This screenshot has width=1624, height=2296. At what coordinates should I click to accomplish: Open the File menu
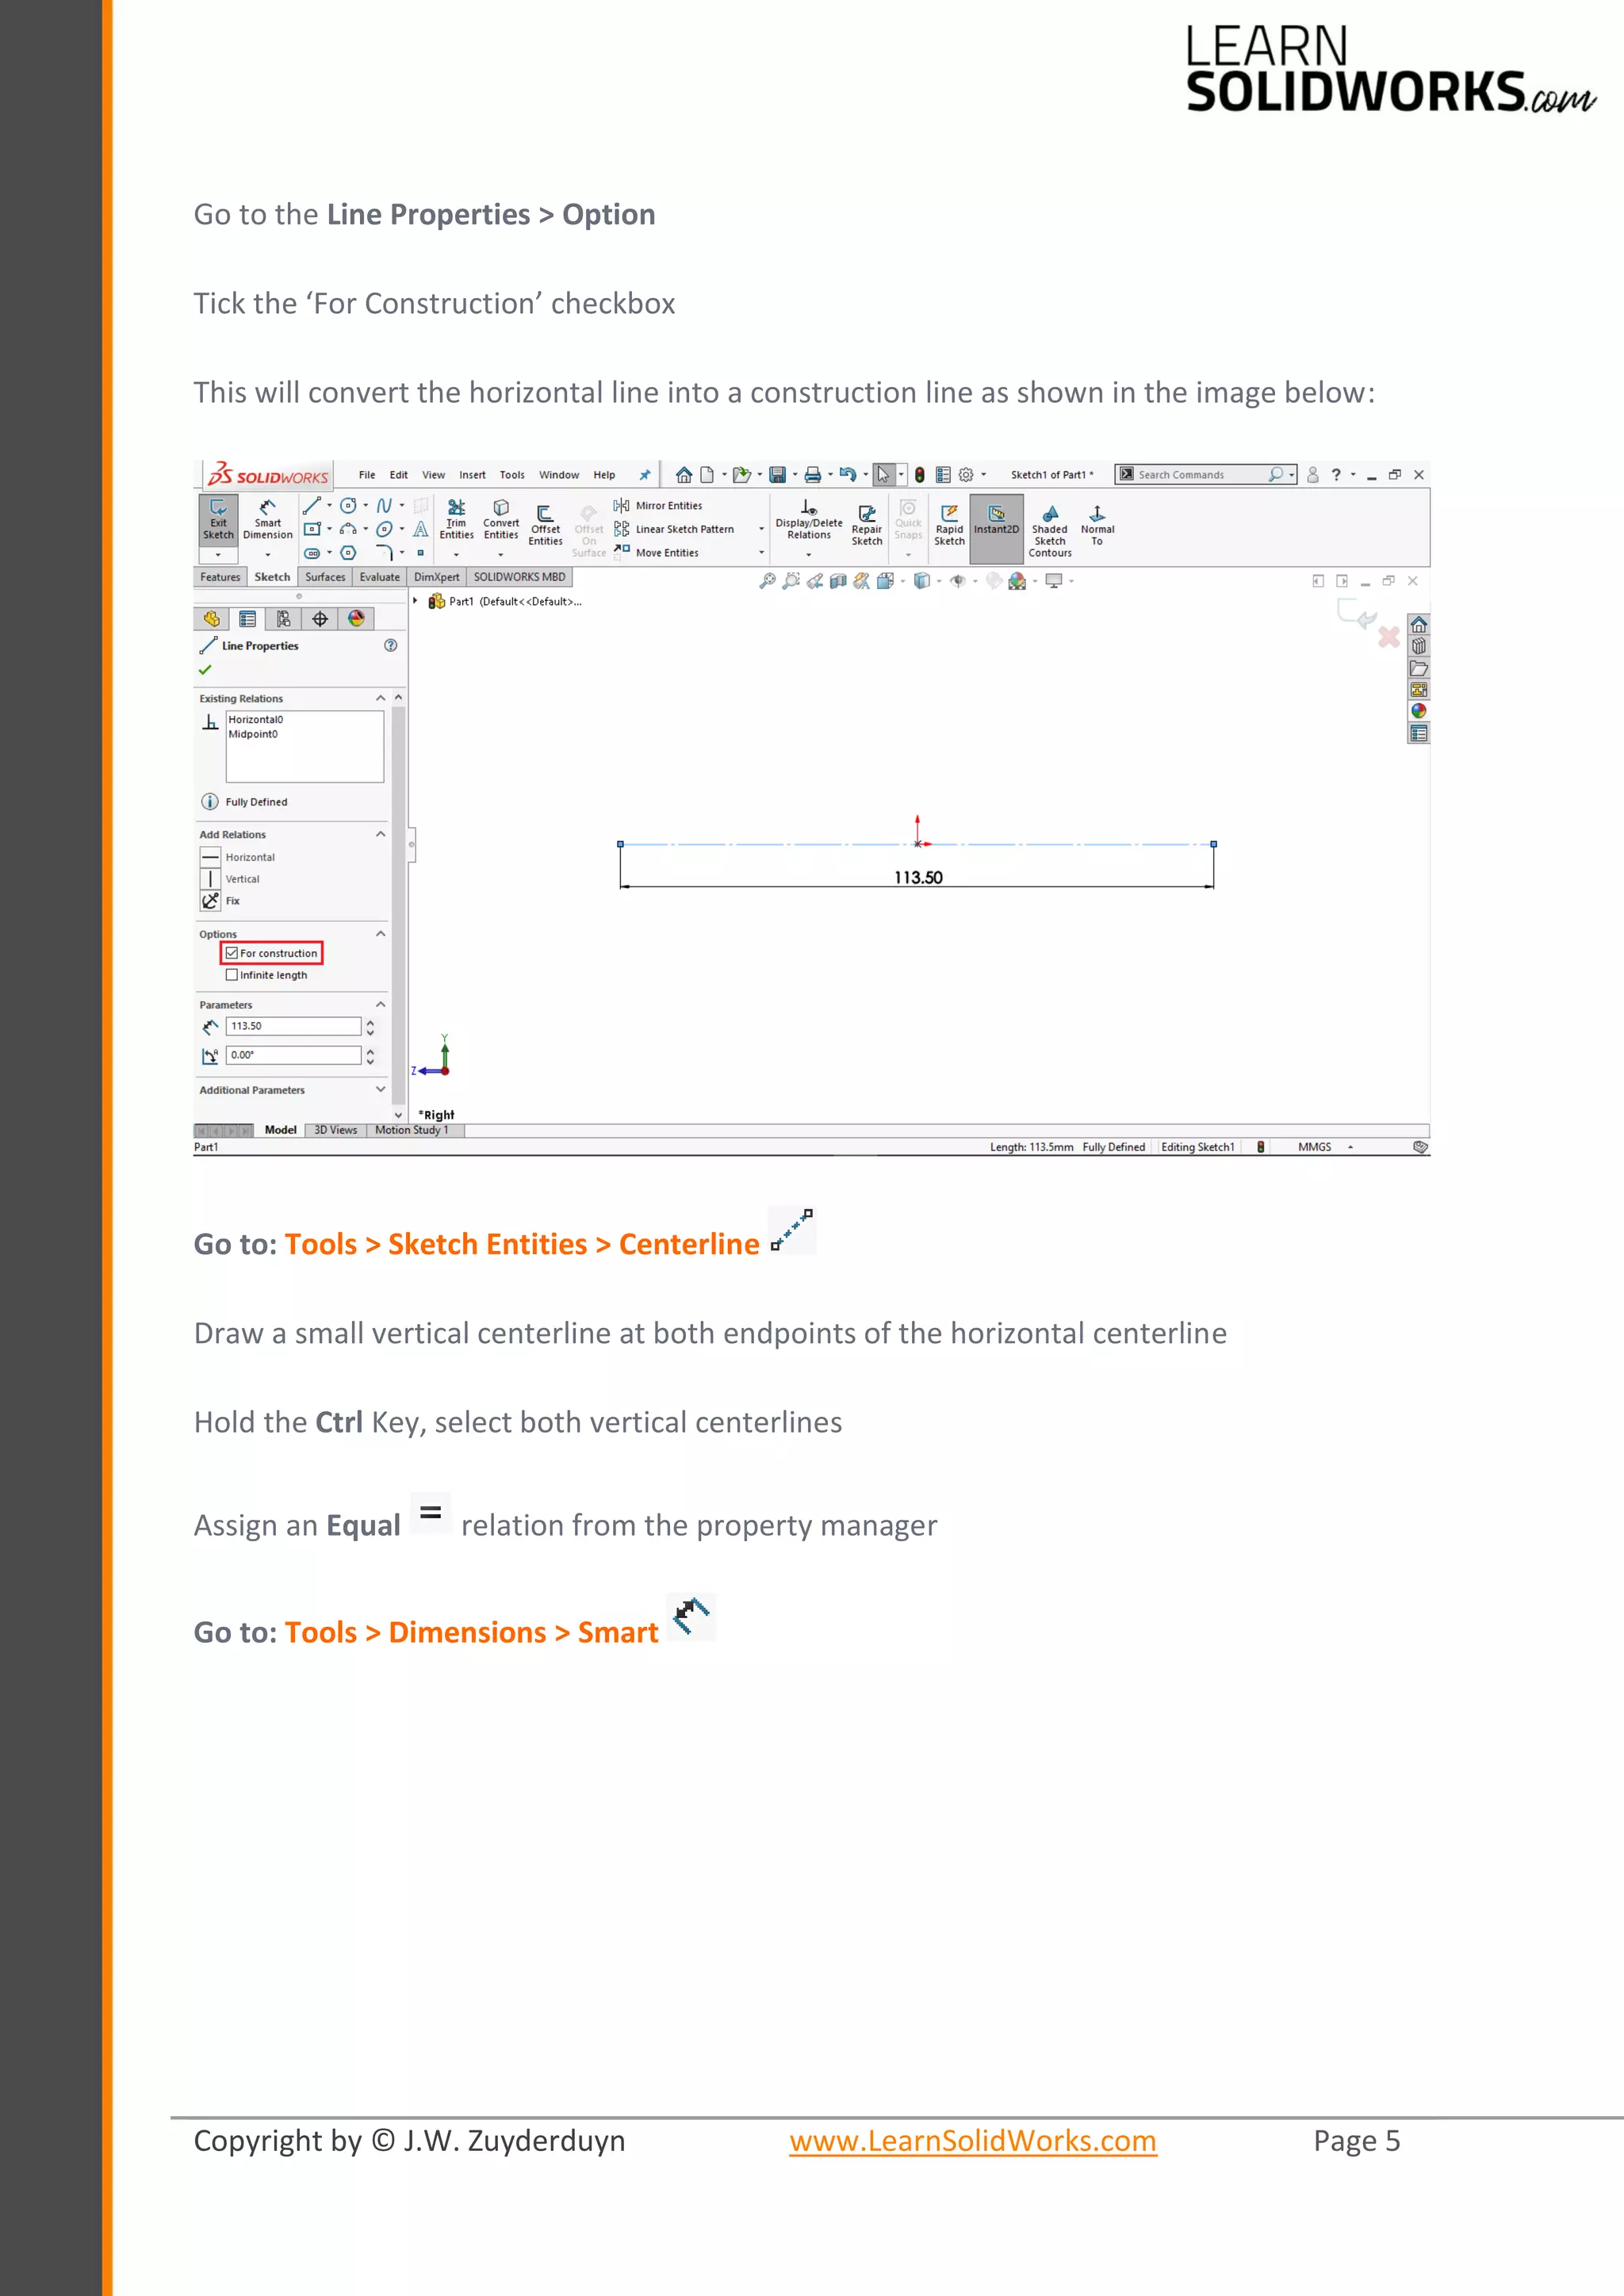click(x=367, y=475)
